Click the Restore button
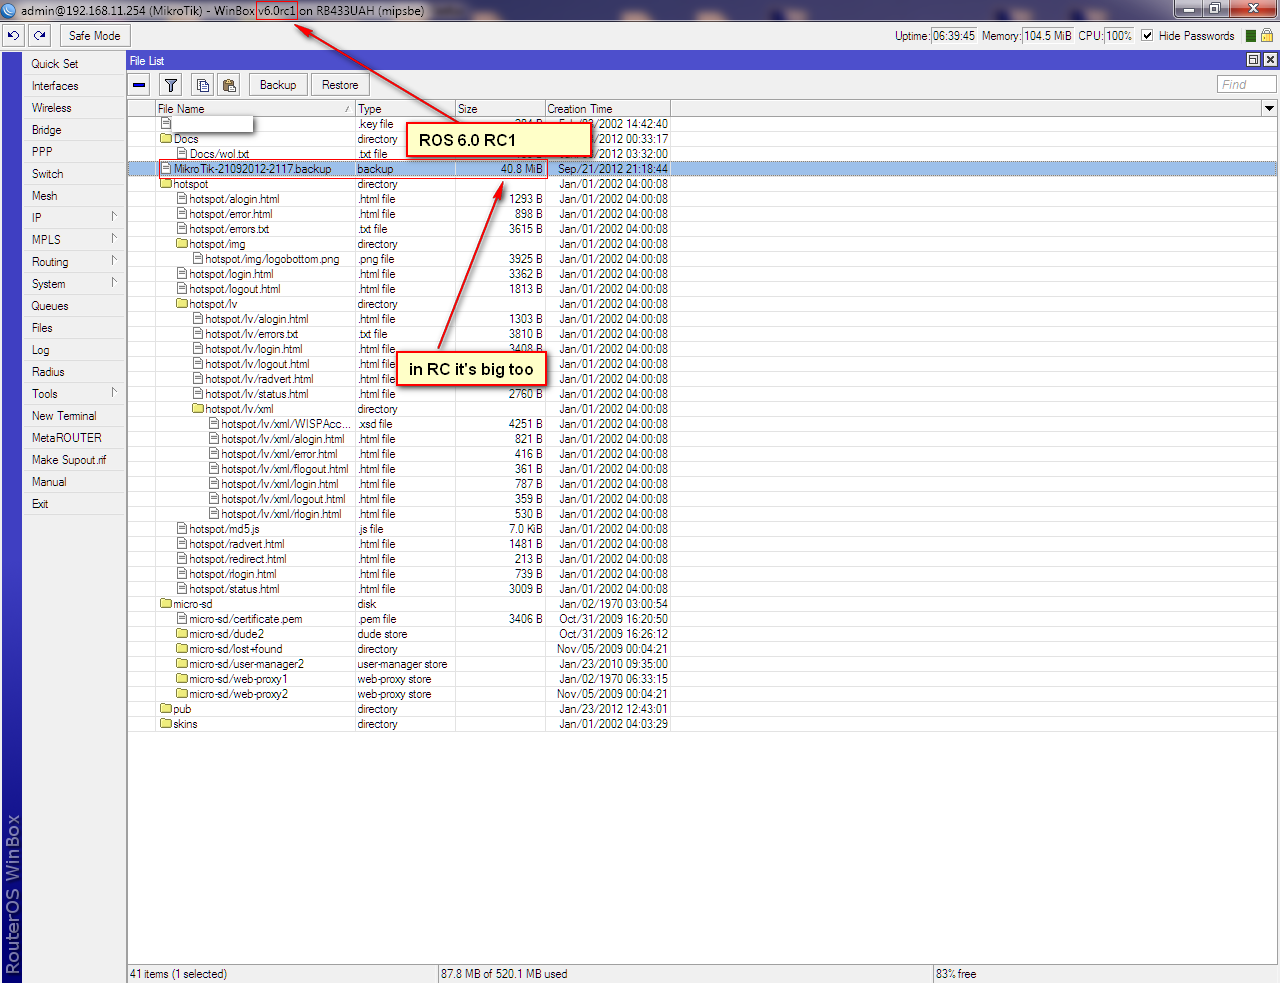Screen dimensions: 1280x983 pyautogui.click(x=340, y=85)
